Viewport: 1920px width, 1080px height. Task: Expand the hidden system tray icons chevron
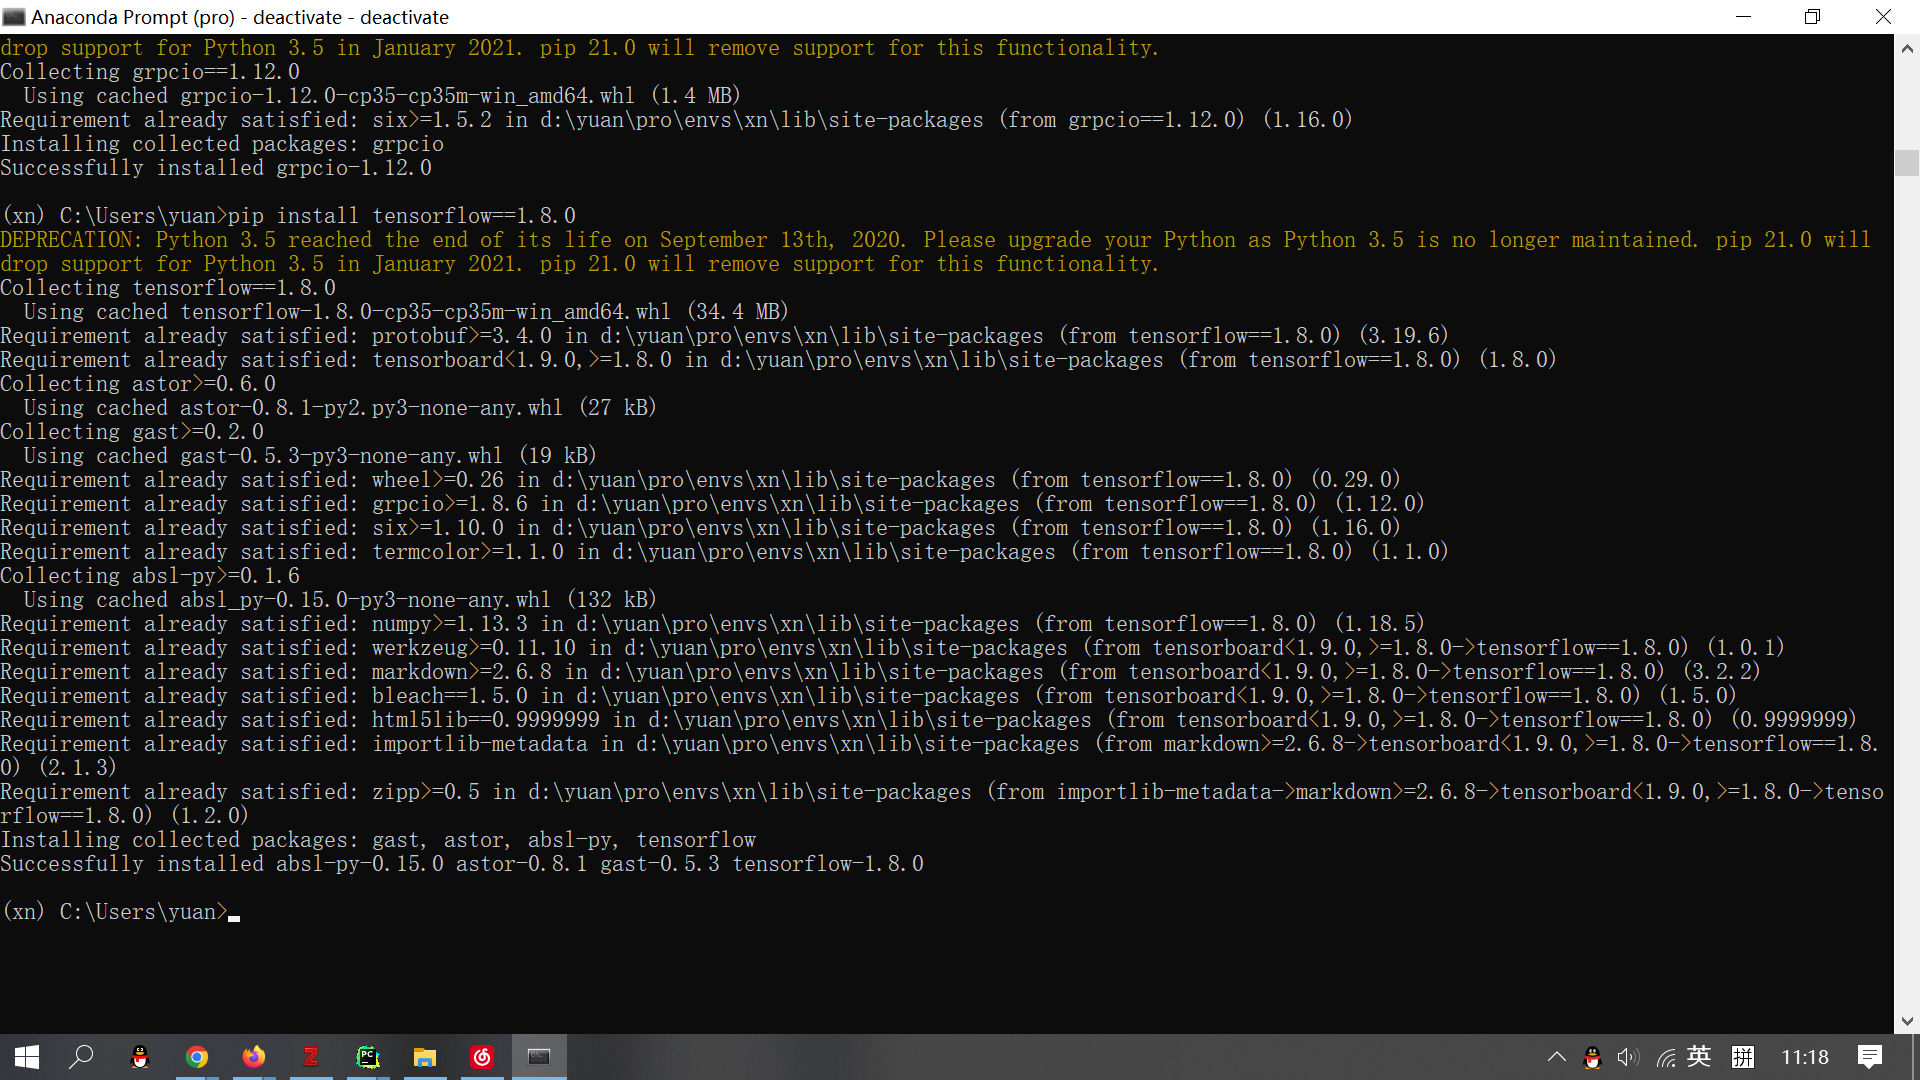pyautogui.click(x=1557, y=1057)
